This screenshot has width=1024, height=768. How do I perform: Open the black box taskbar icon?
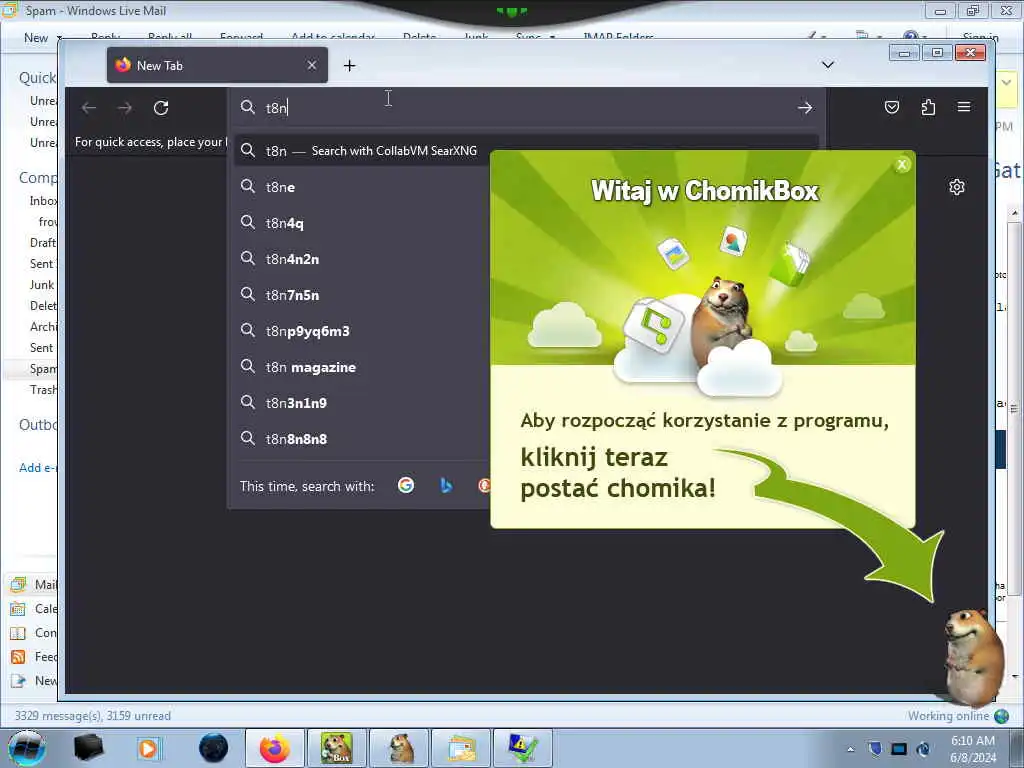click(88, 748)
